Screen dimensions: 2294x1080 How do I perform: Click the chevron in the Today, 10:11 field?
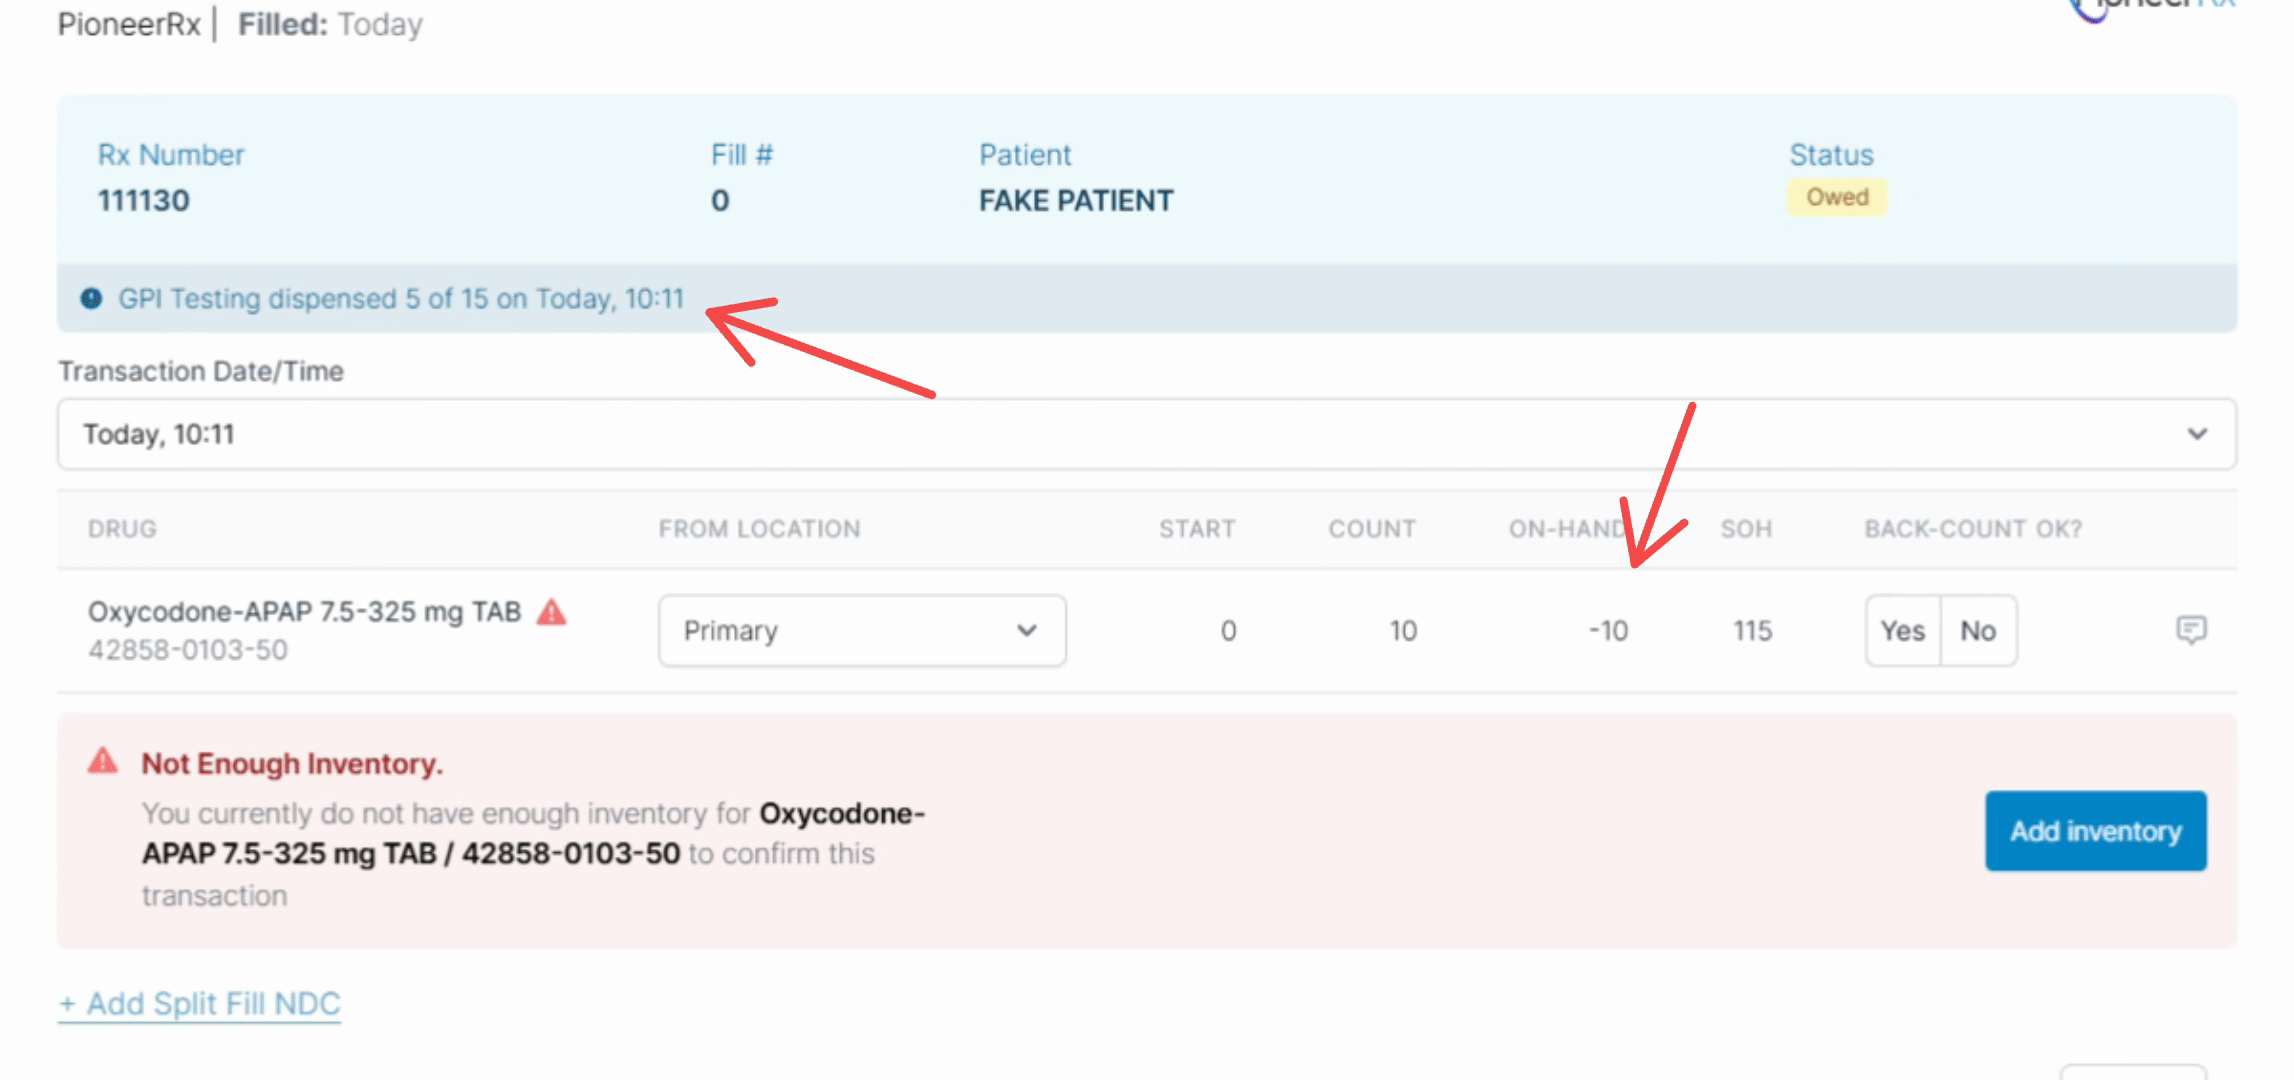(2197, 434)
